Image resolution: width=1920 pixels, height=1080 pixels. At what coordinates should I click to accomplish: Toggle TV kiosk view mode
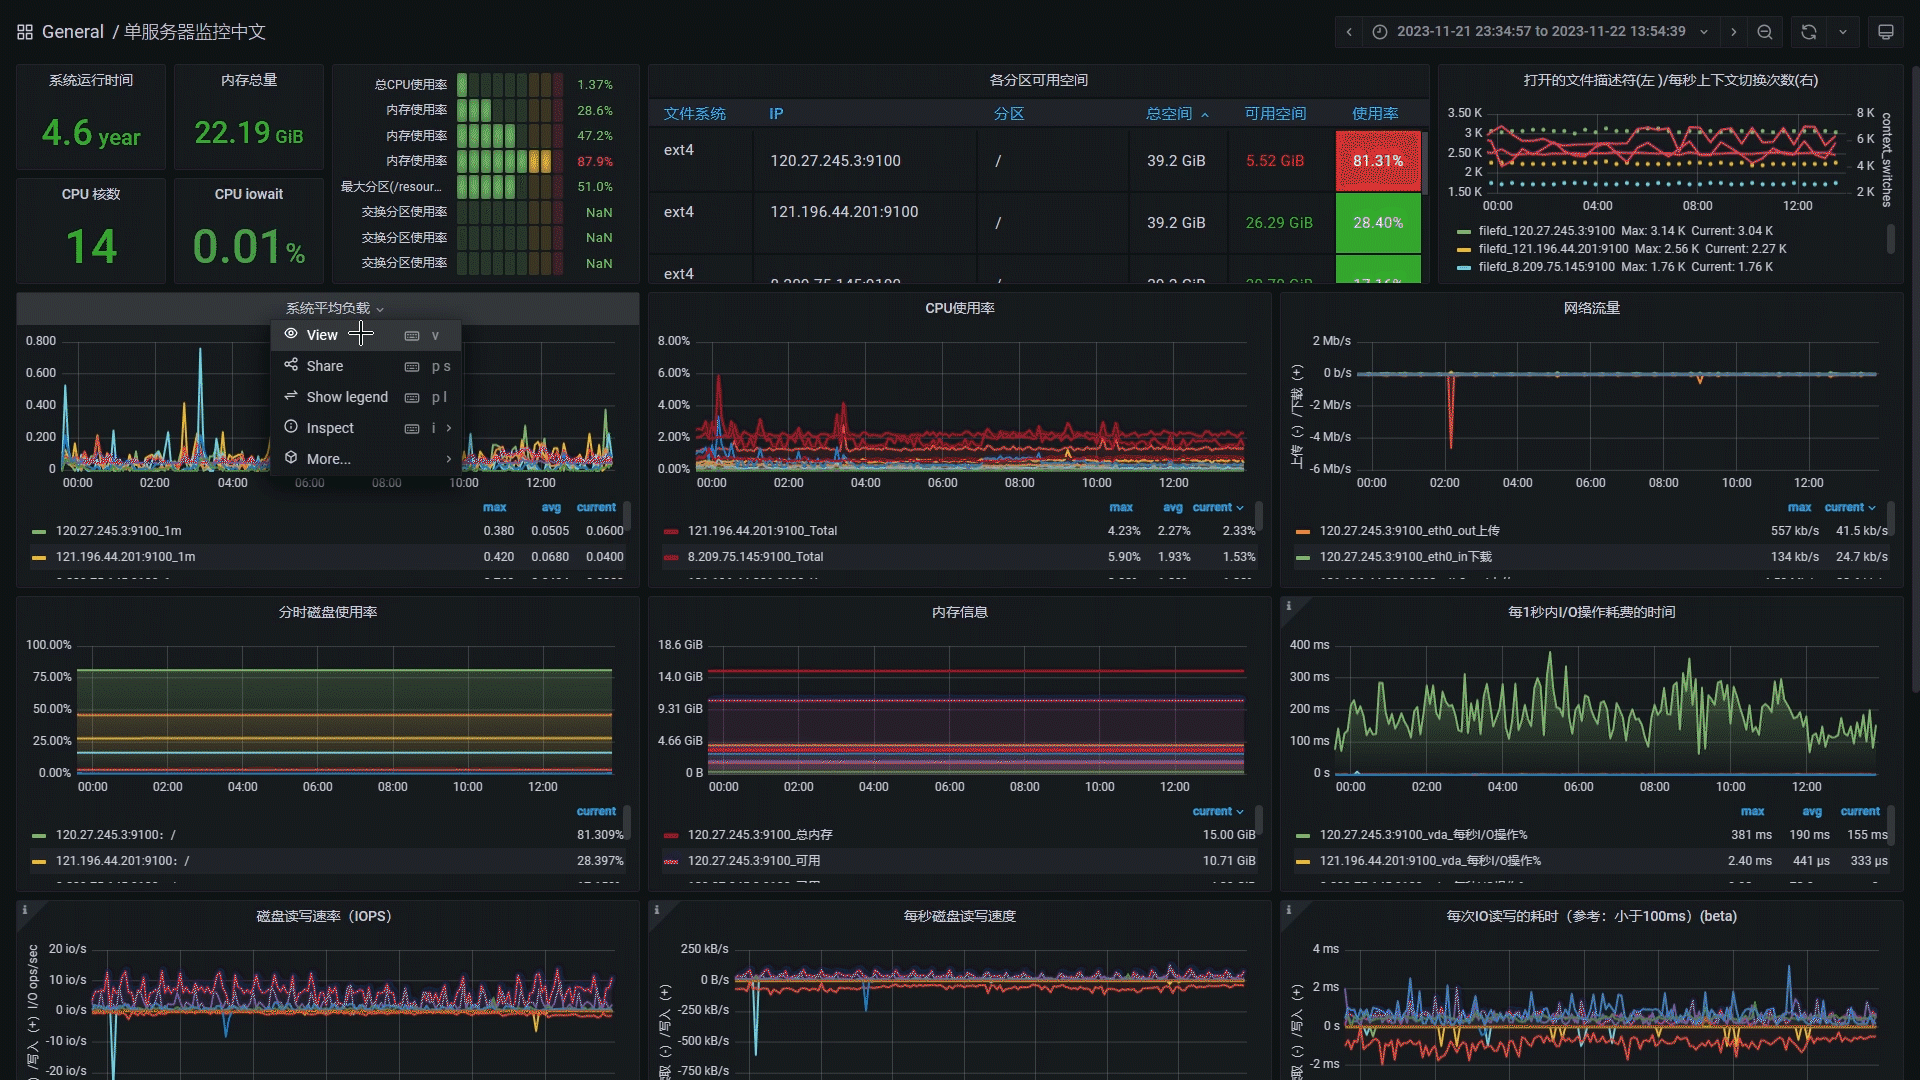1886,32
